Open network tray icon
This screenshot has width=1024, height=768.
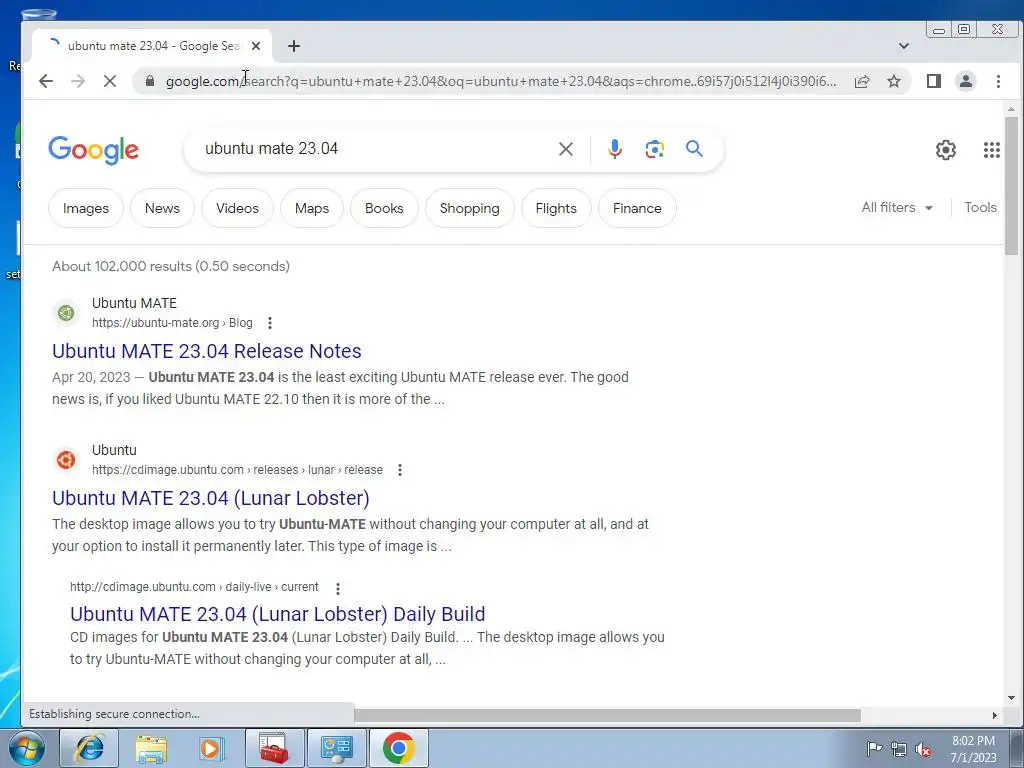(x=899, y=750)
